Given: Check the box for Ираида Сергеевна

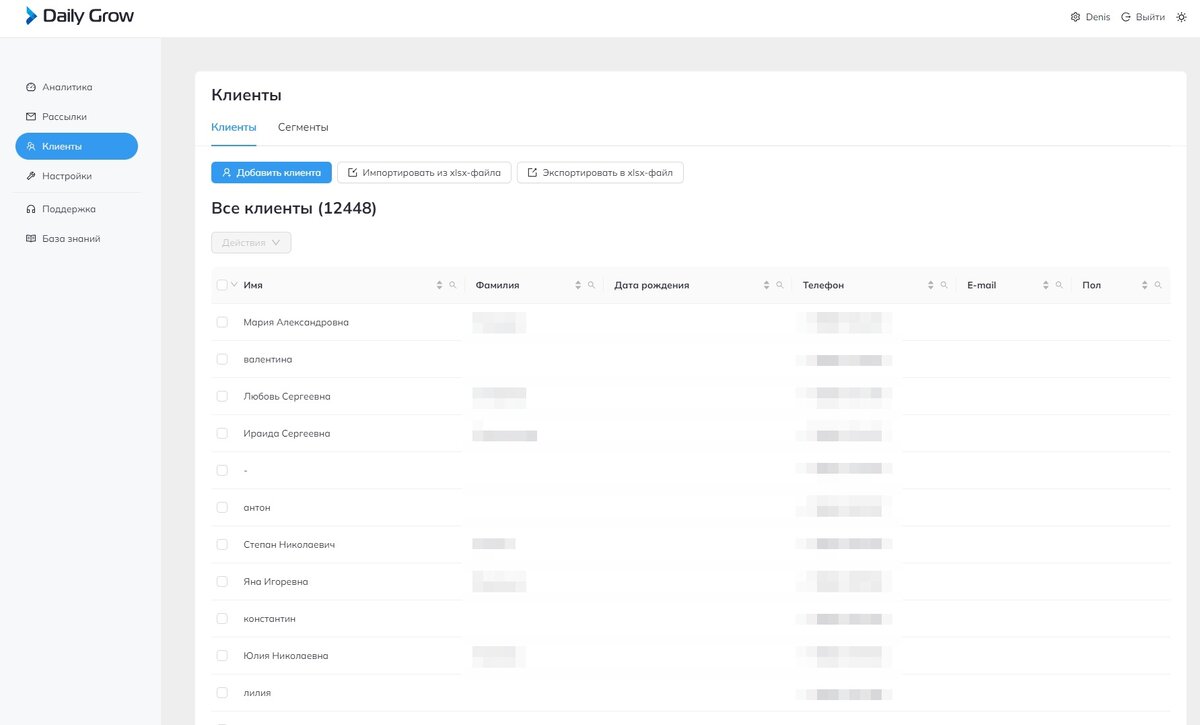Looking at the screenshot, I should [x=222, y=433].
